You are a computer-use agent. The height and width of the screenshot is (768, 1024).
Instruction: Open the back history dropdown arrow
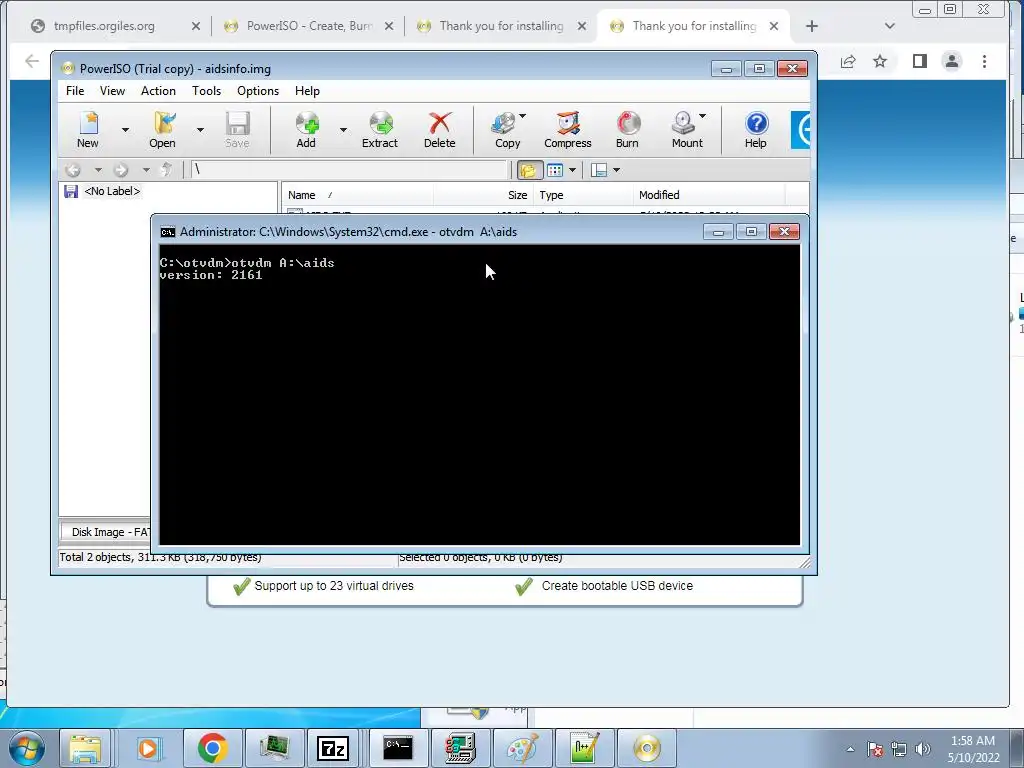pyautogui.click(x=98, y=170)
